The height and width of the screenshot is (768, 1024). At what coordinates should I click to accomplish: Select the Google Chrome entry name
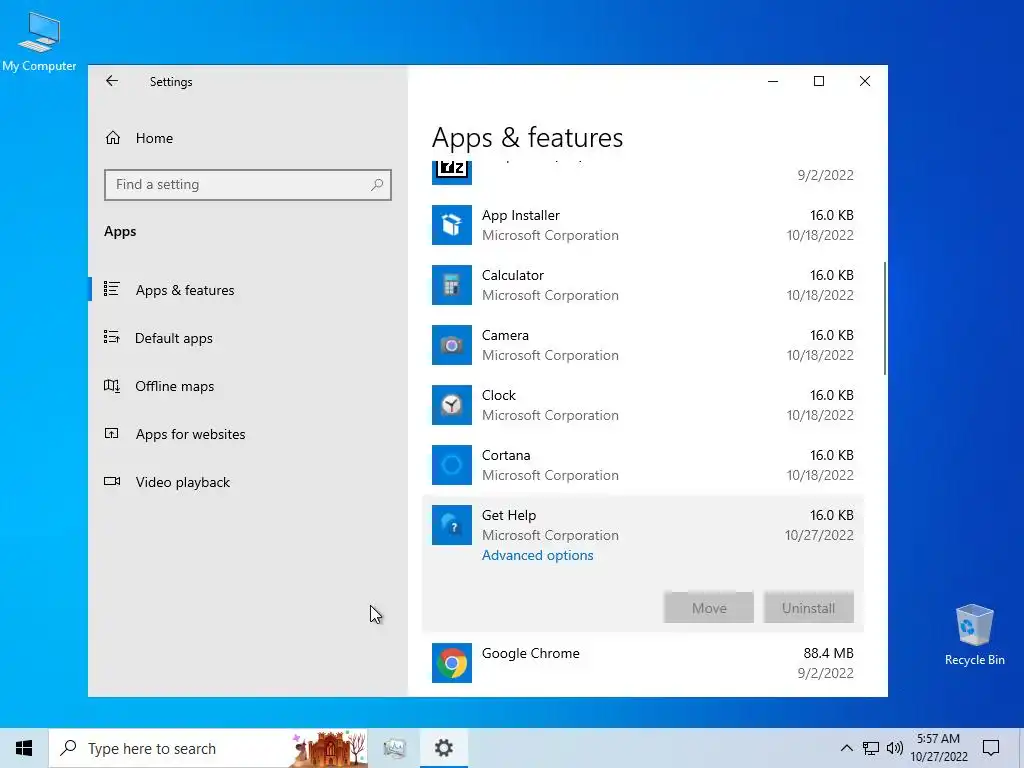pos(530,653)
